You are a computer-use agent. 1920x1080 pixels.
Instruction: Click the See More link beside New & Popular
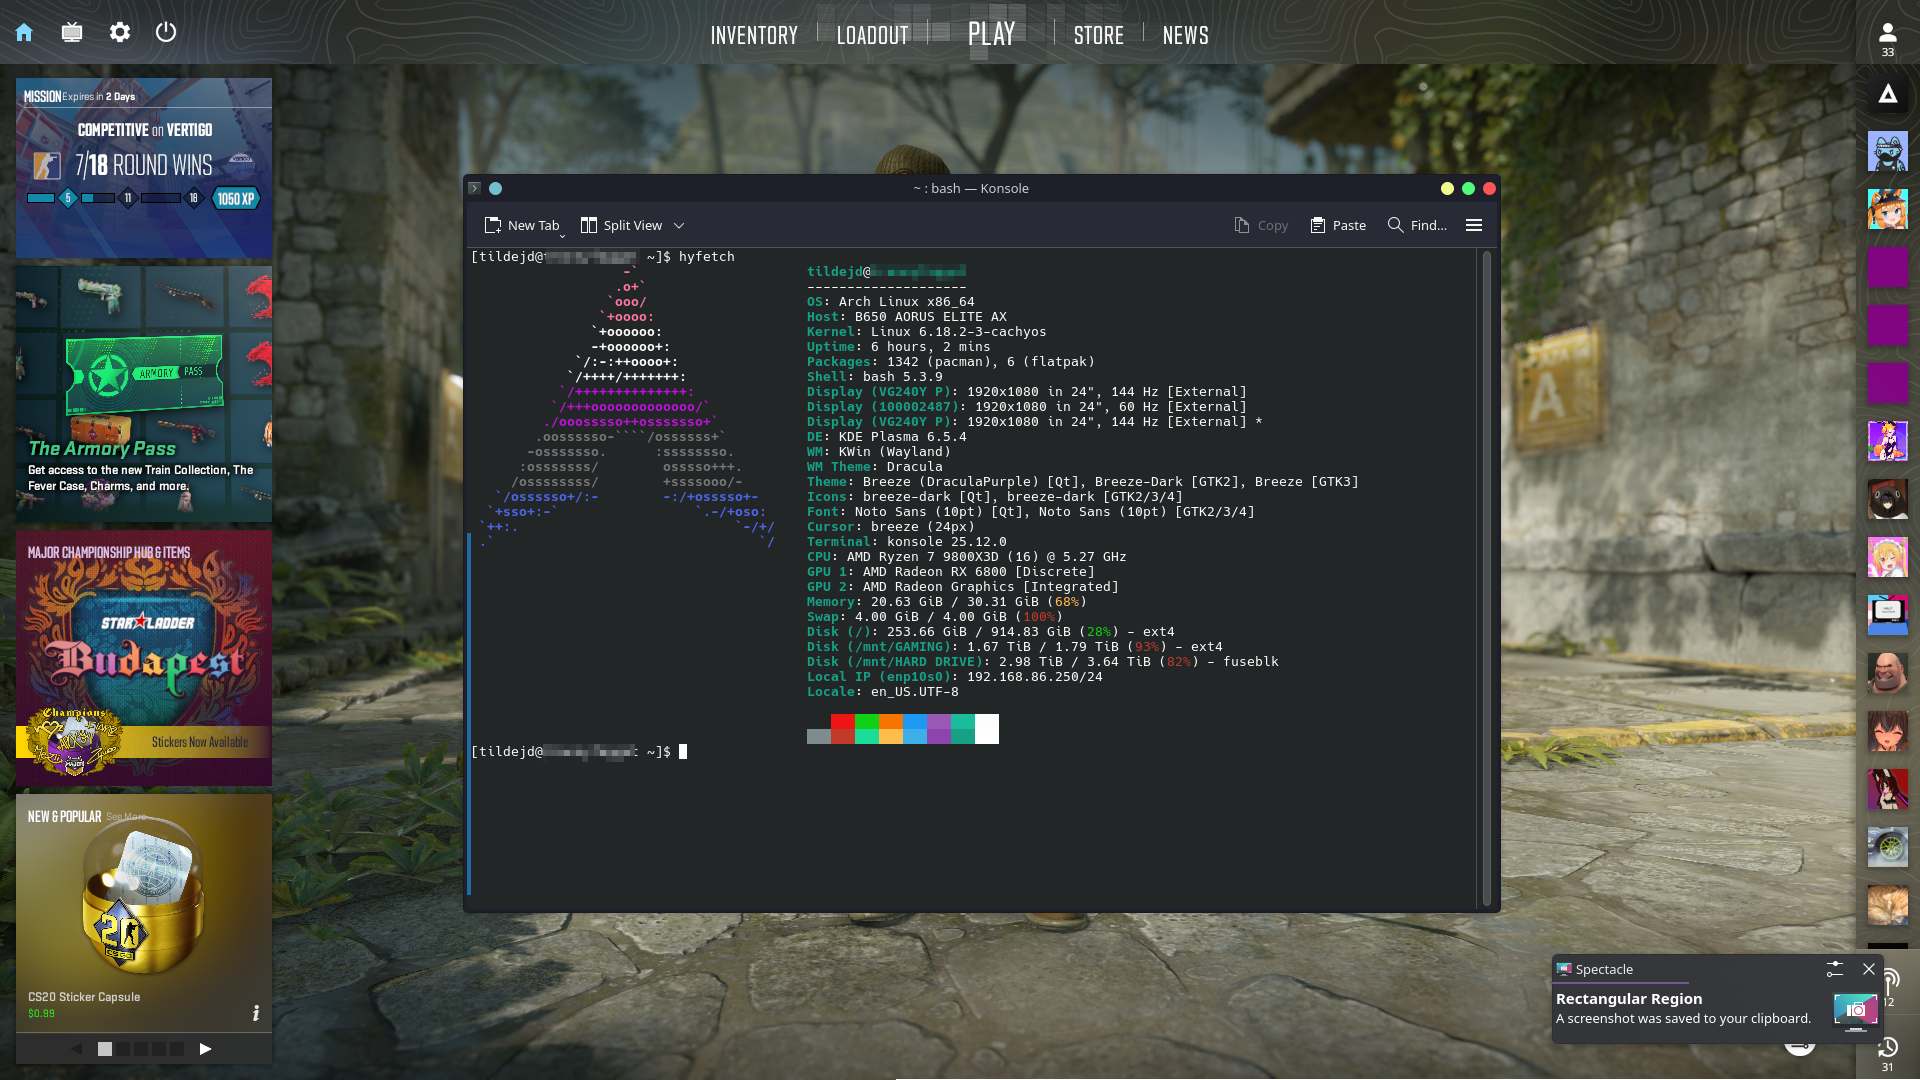[125, 817]
